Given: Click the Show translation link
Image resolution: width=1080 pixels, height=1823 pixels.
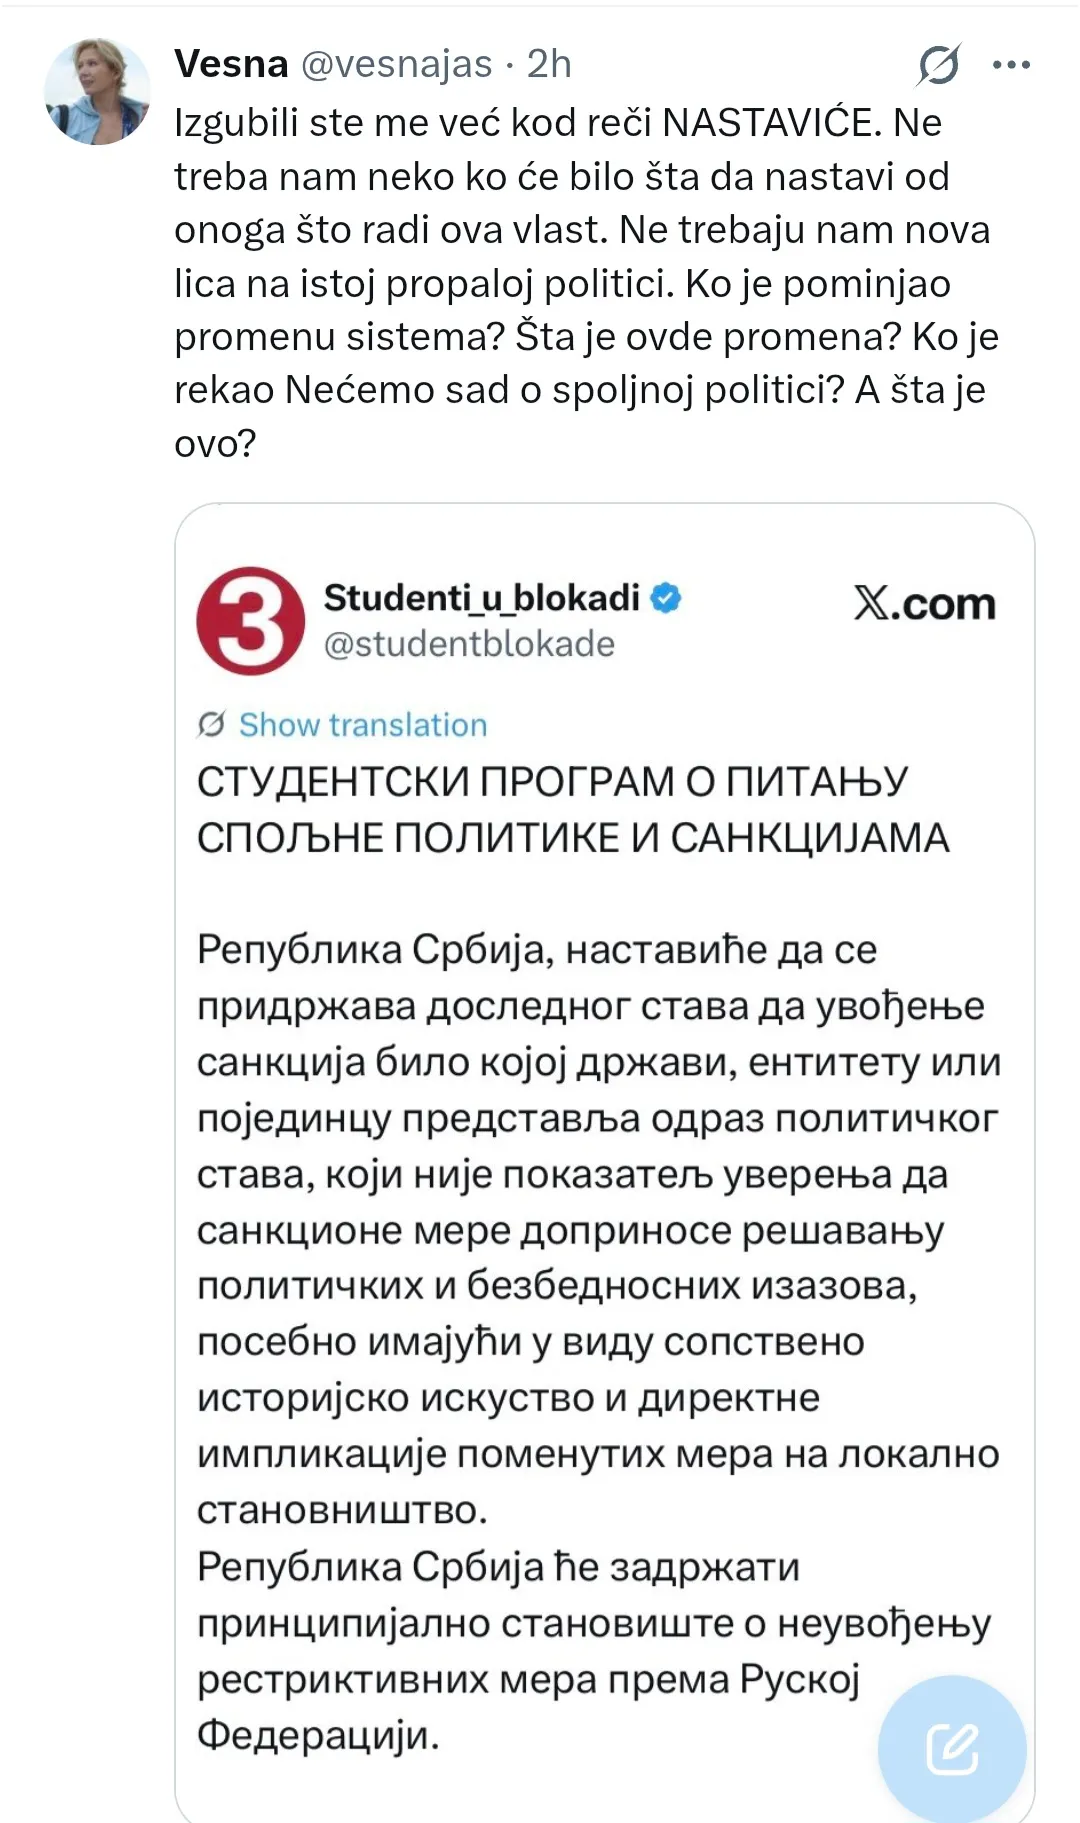Looking at the screenshot, I should pyautogui.click(x=363, y=724).
